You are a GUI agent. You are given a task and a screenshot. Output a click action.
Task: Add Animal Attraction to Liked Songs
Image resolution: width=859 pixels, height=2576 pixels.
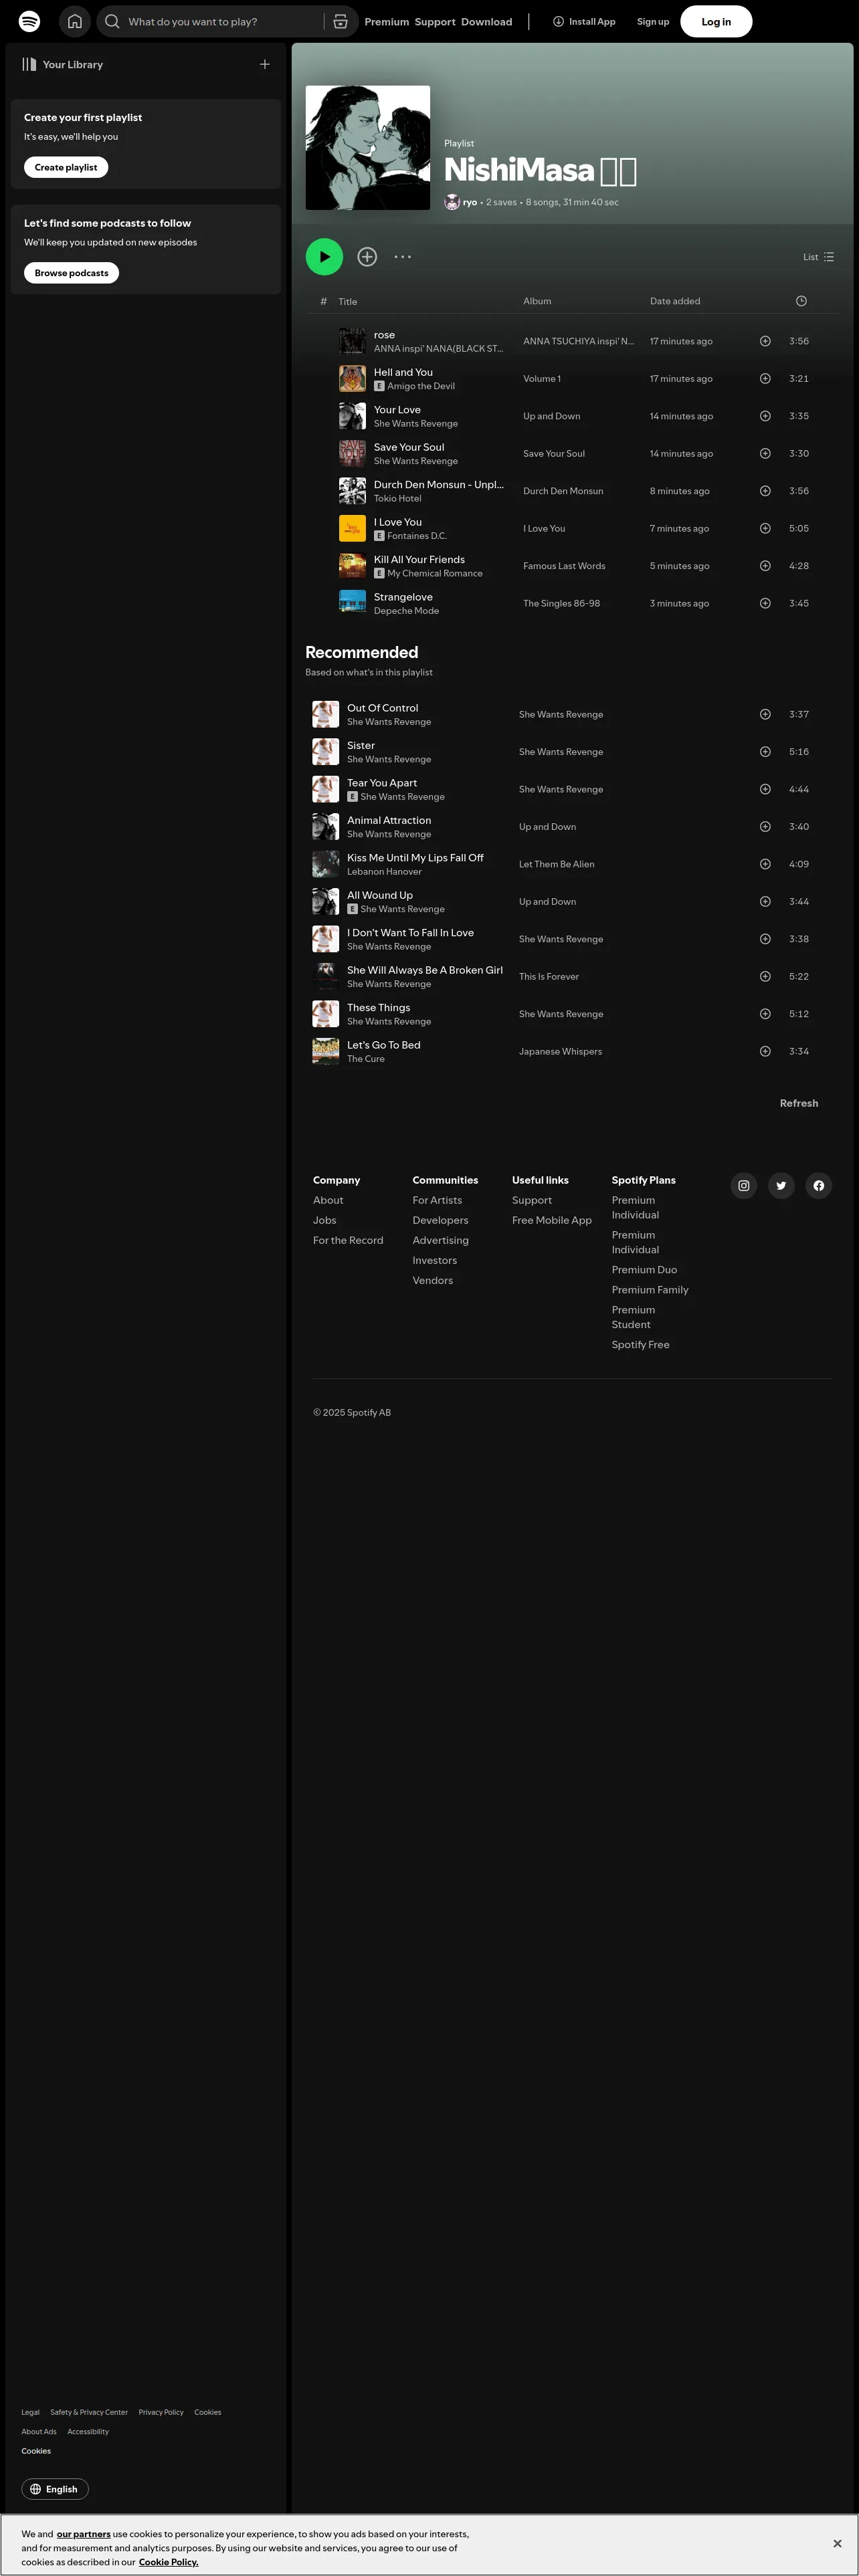tap(765, 827)
